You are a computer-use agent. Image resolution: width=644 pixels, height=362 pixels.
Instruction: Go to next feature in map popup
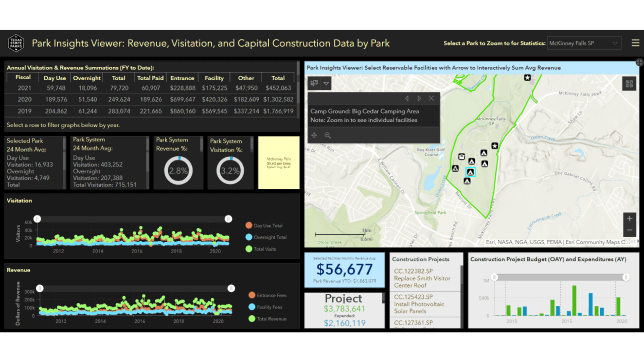click(x=419, y=99)
